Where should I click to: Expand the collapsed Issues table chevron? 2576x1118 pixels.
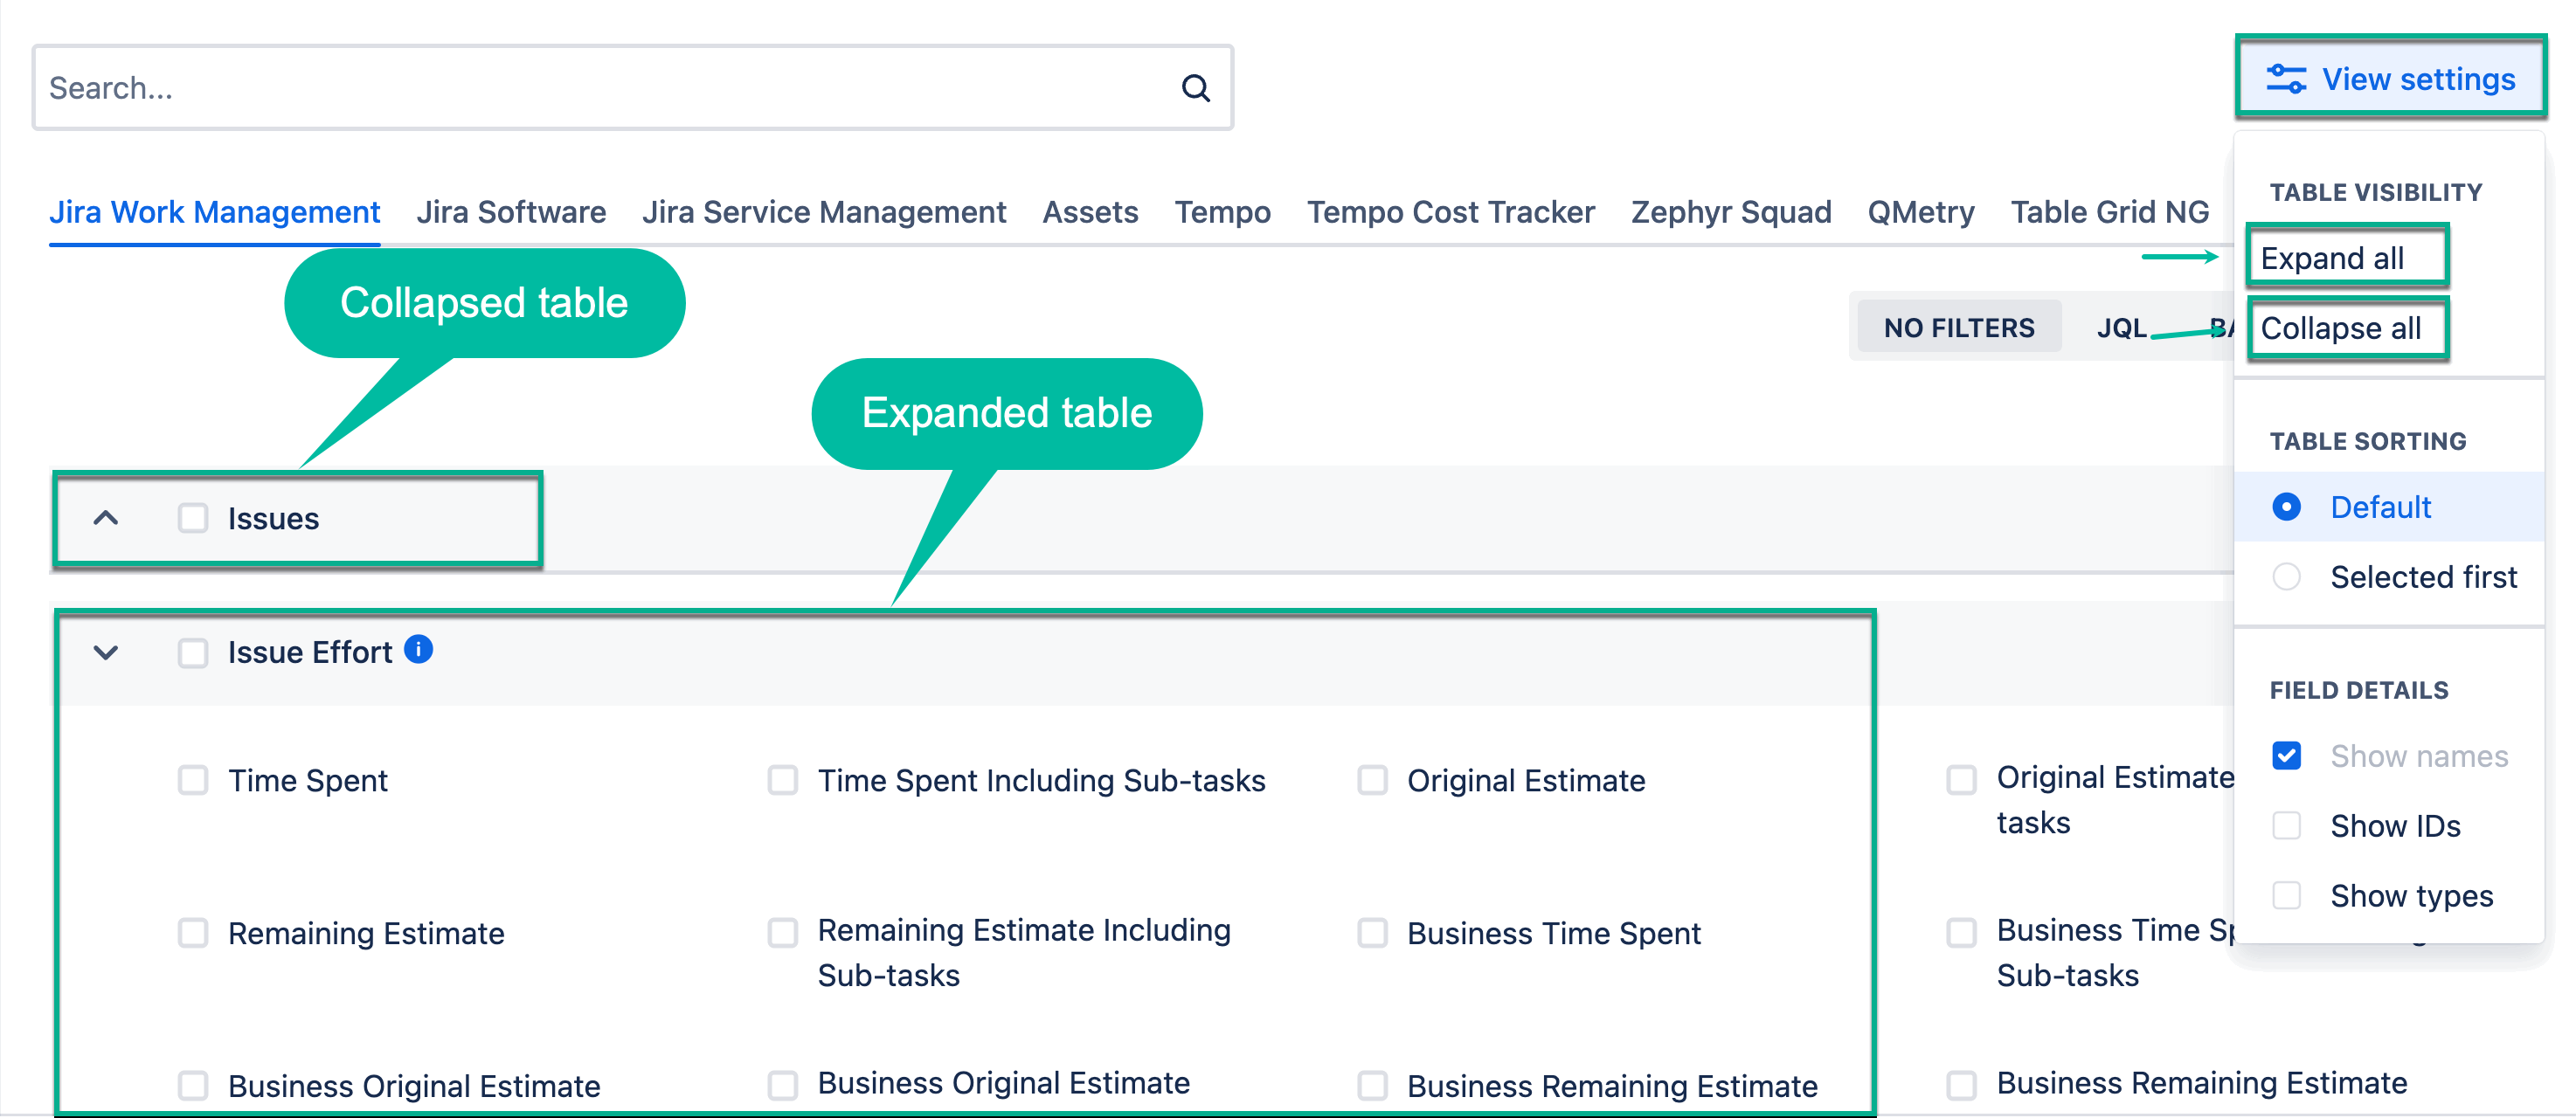(x=106, y=518)
